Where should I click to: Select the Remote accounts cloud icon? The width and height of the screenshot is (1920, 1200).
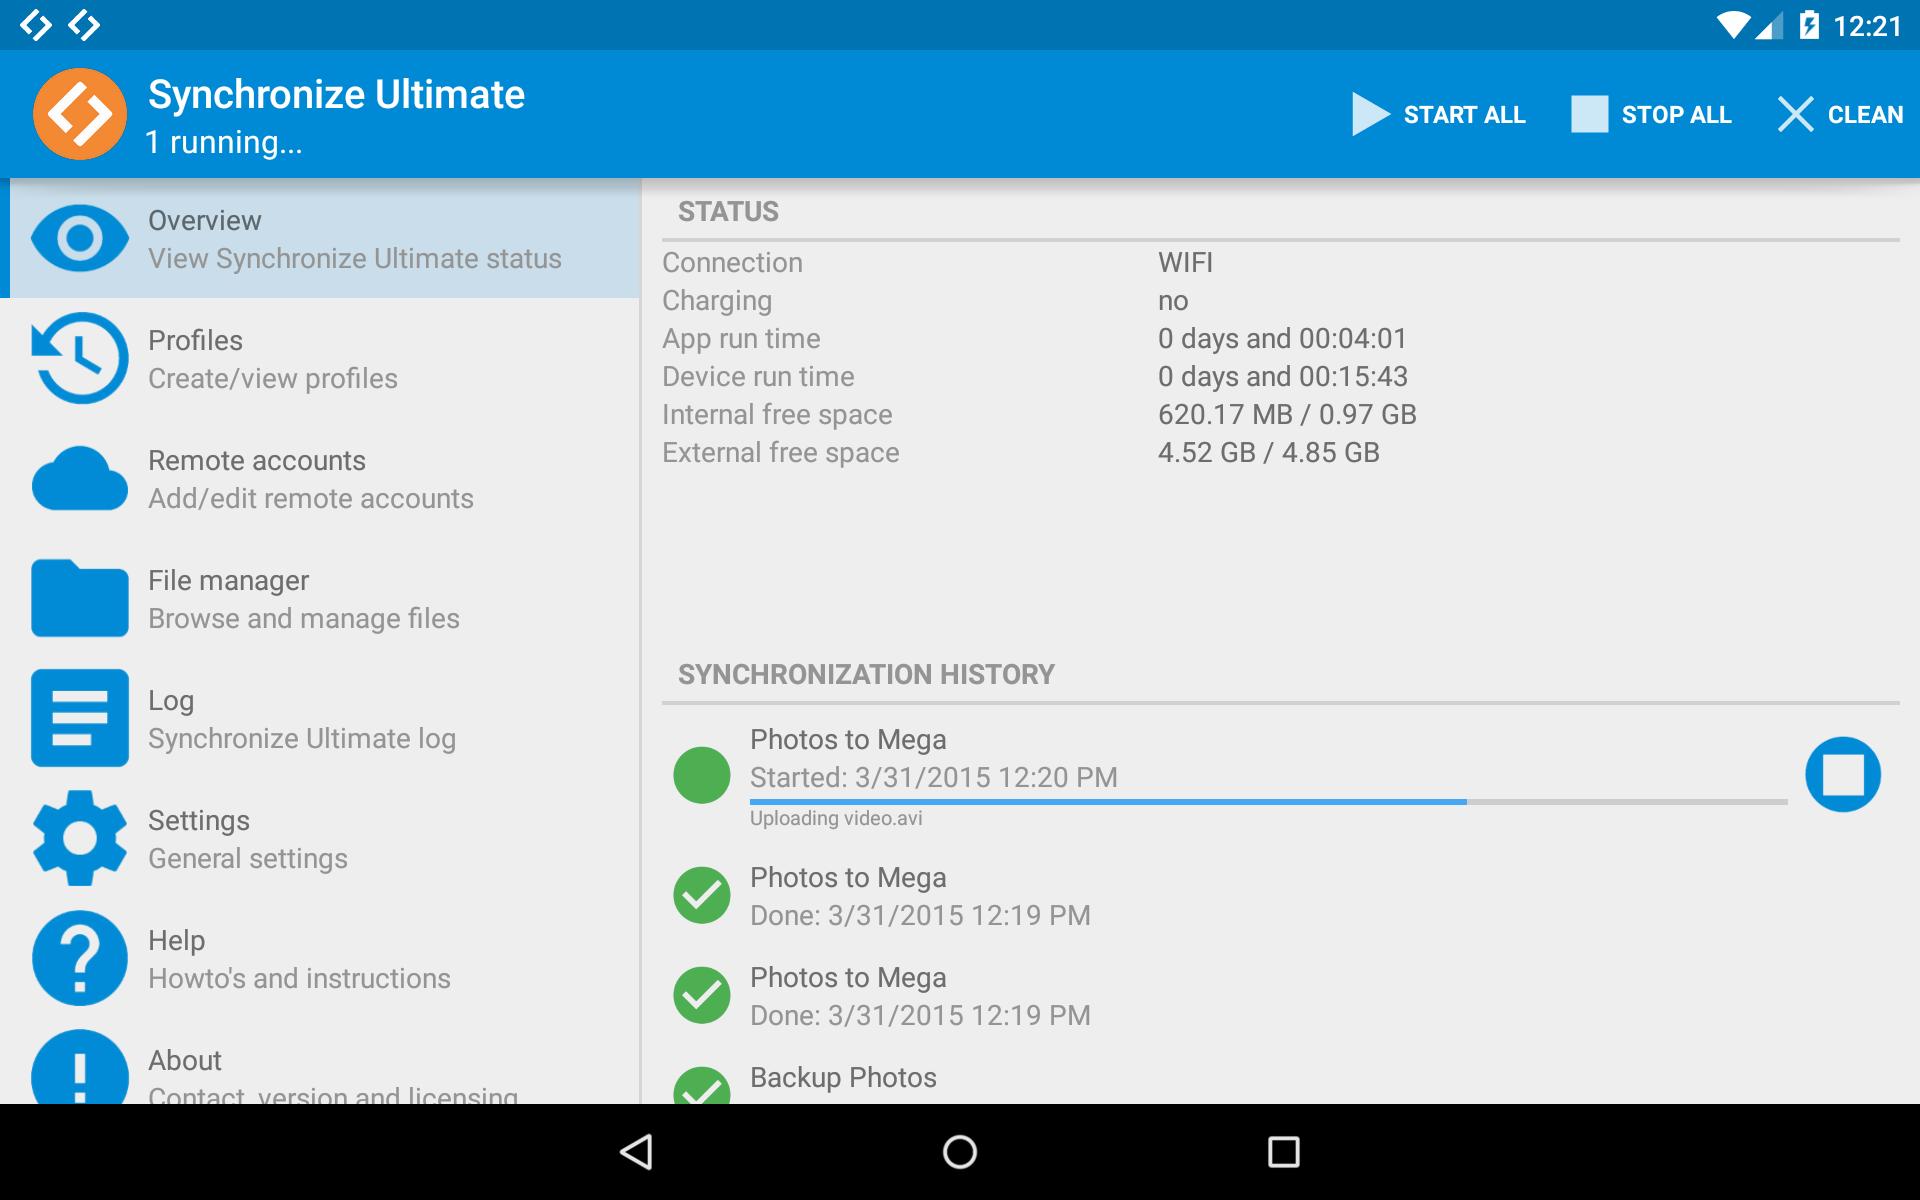tap(80, 478)
